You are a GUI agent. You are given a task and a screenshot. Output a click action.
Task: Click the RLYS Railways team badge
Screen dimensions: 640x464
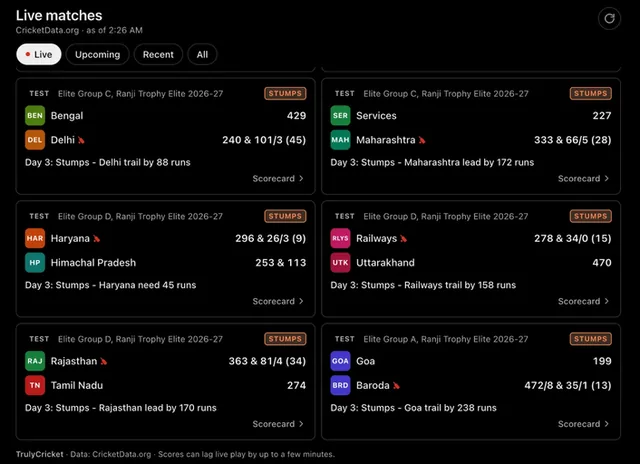click(x=340, y=238)
